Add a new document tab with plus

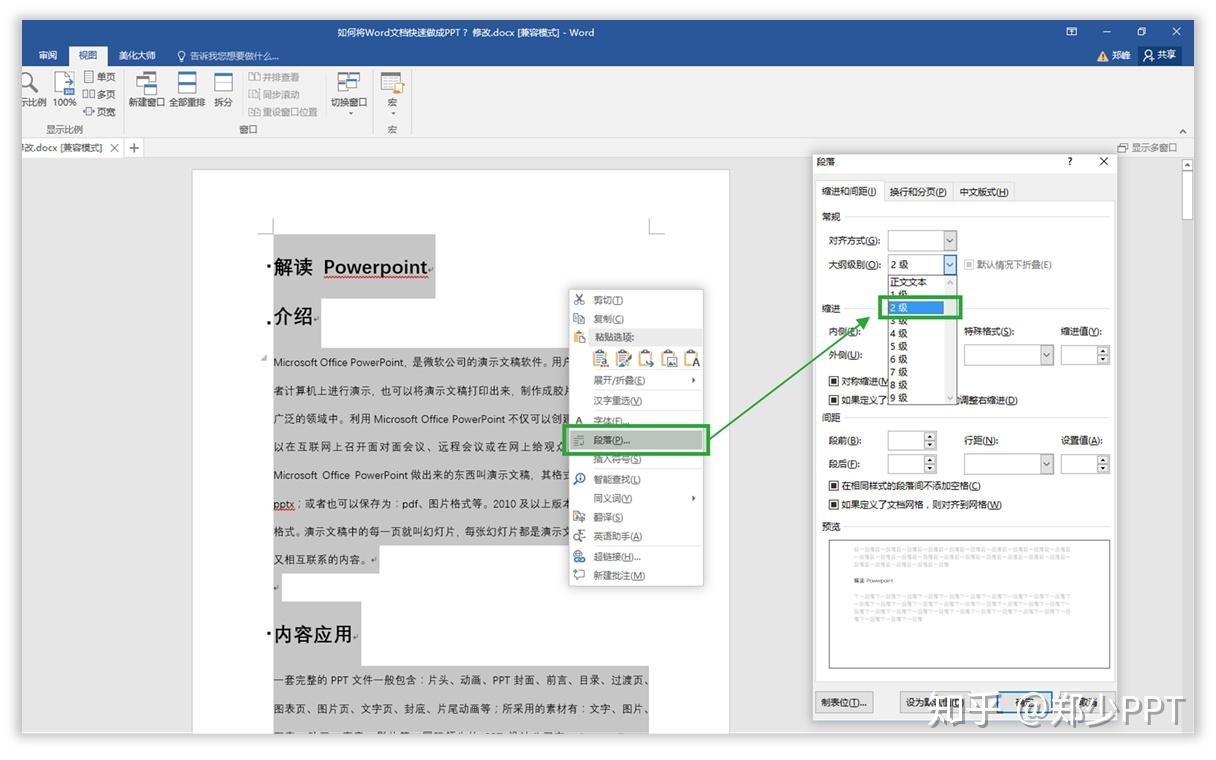pos(134,148)
